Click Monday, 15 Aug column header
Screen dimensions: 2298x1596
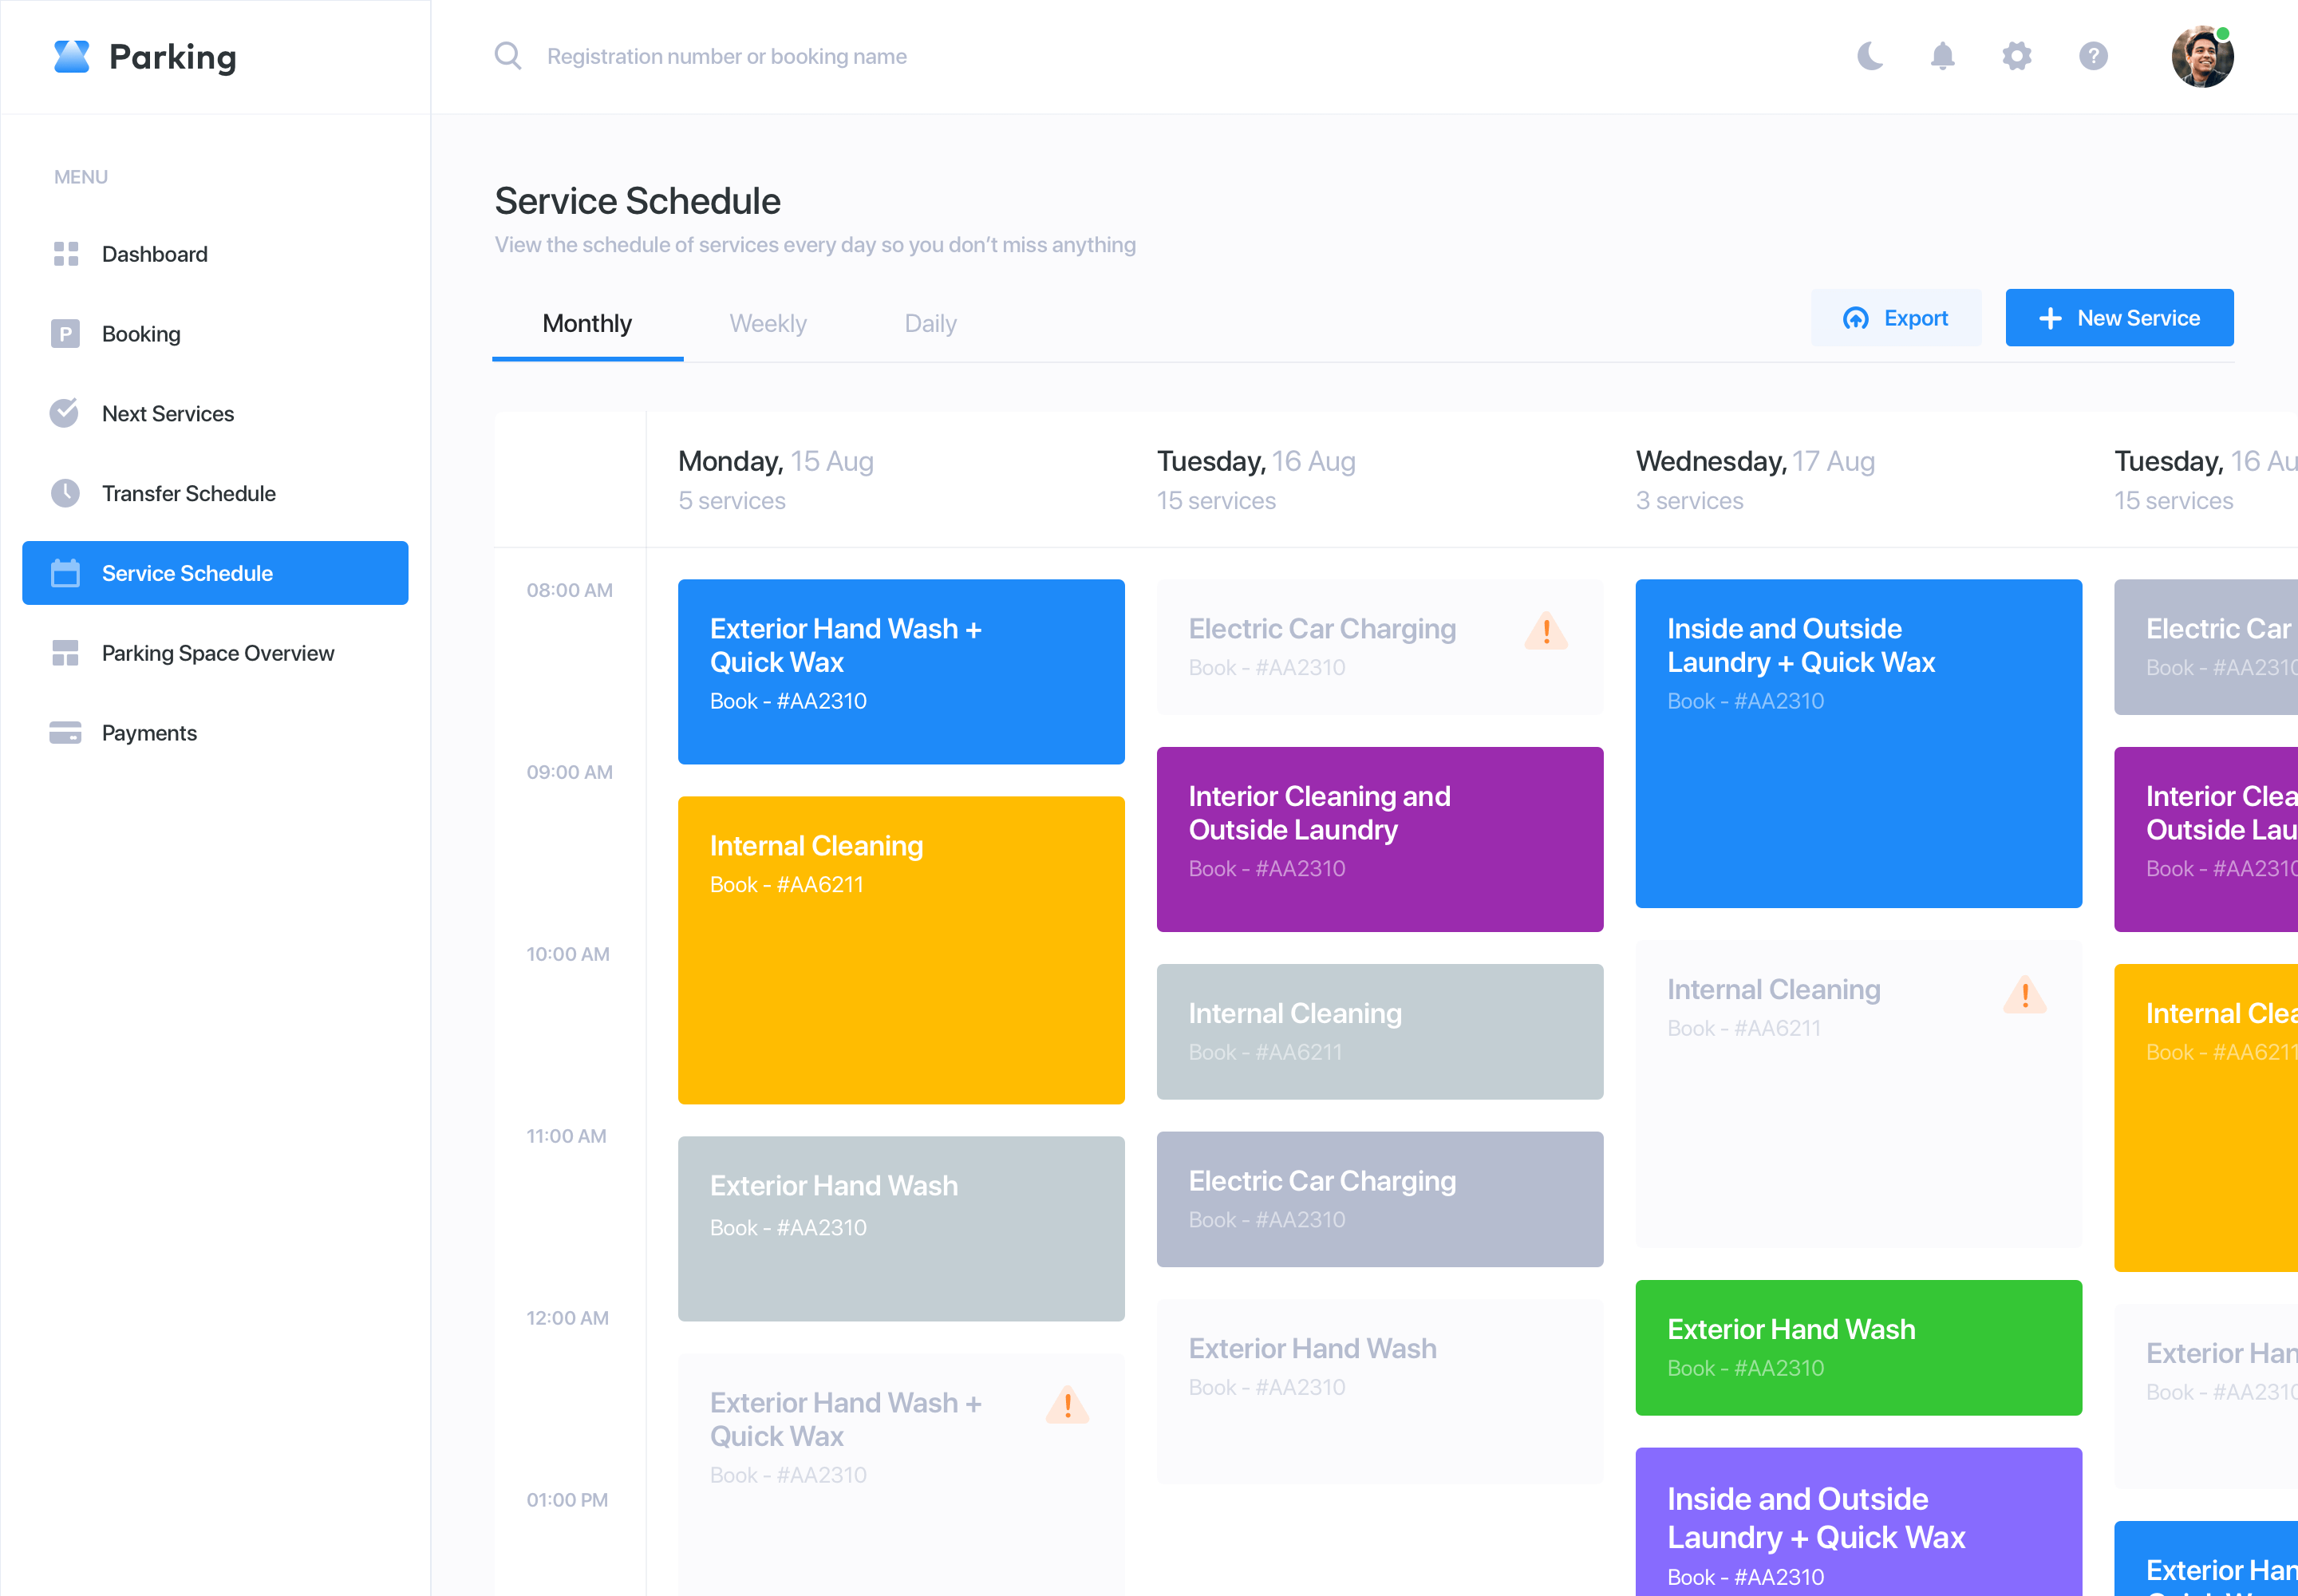[776, 461]
